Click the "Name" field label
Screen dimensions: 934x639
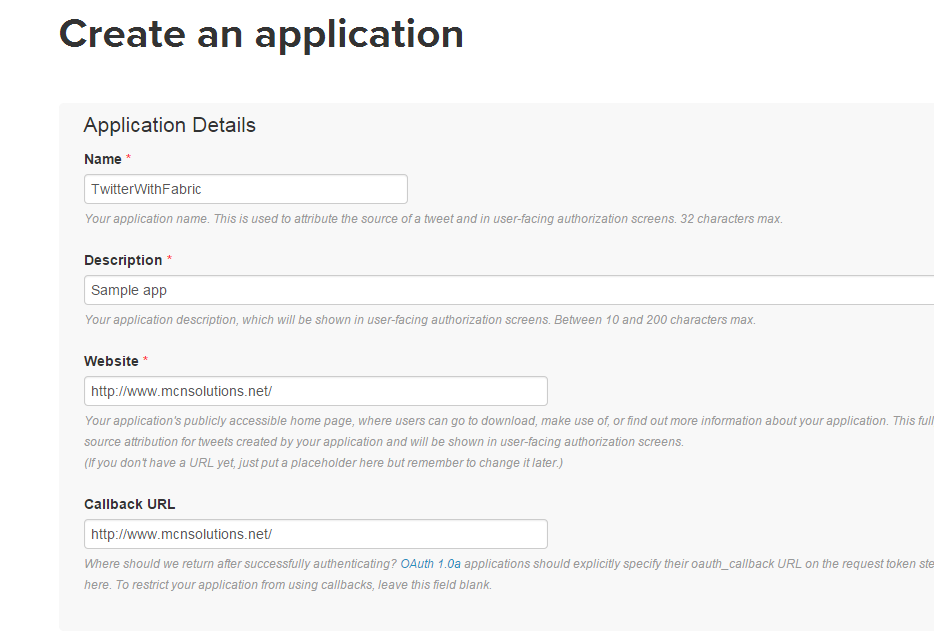(103, 159)
